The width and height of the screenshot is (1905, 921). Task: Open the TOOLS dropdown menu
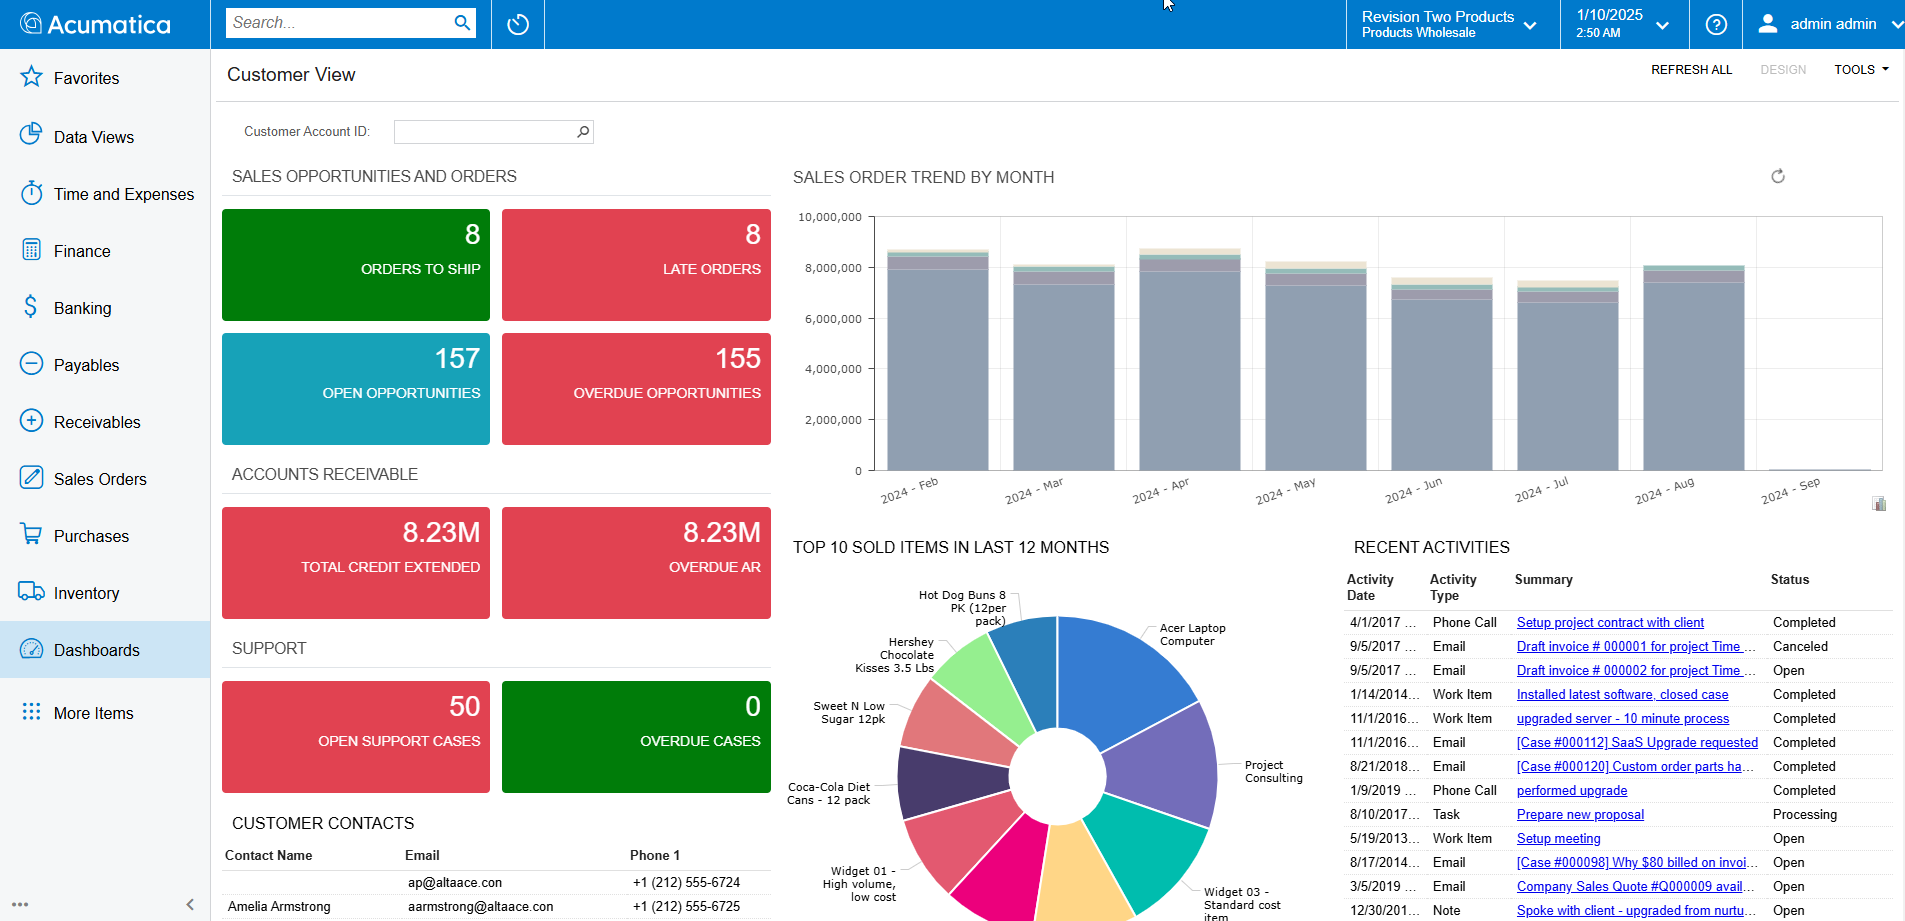[1861, 69]
